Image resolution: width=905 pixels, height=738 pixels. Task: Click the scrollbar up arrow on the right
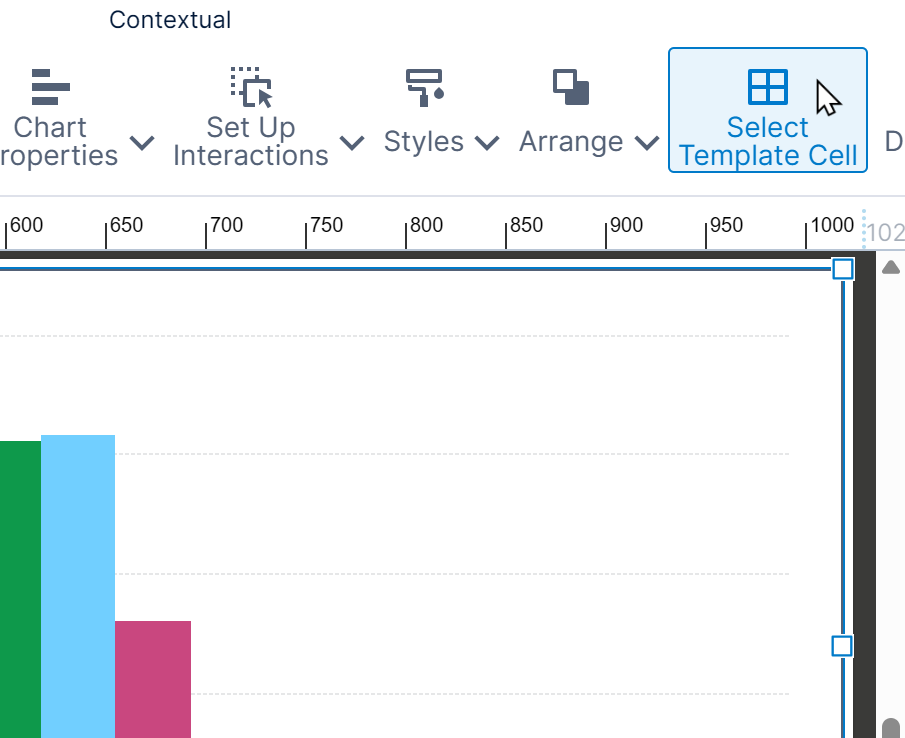(891, 267)
